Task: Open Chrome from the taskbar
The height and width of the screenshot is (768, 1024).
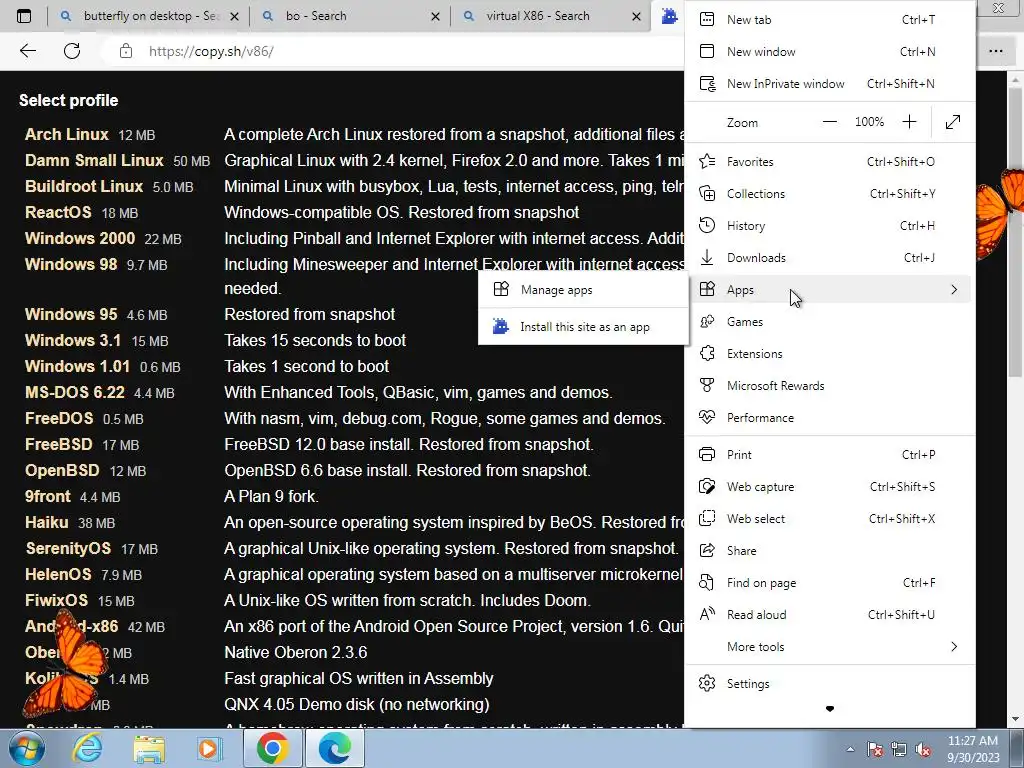Action: (272, 748)
